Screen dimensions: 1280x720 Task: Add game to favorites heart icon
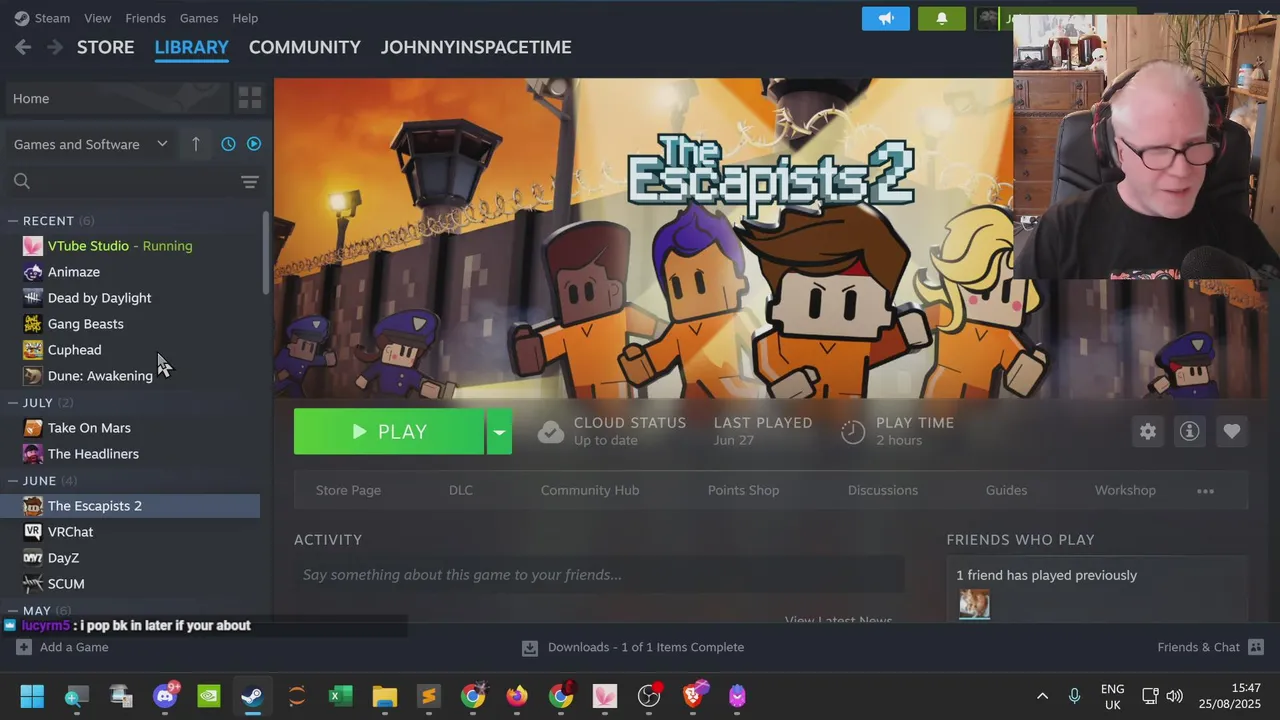(x=1232, y=431)
